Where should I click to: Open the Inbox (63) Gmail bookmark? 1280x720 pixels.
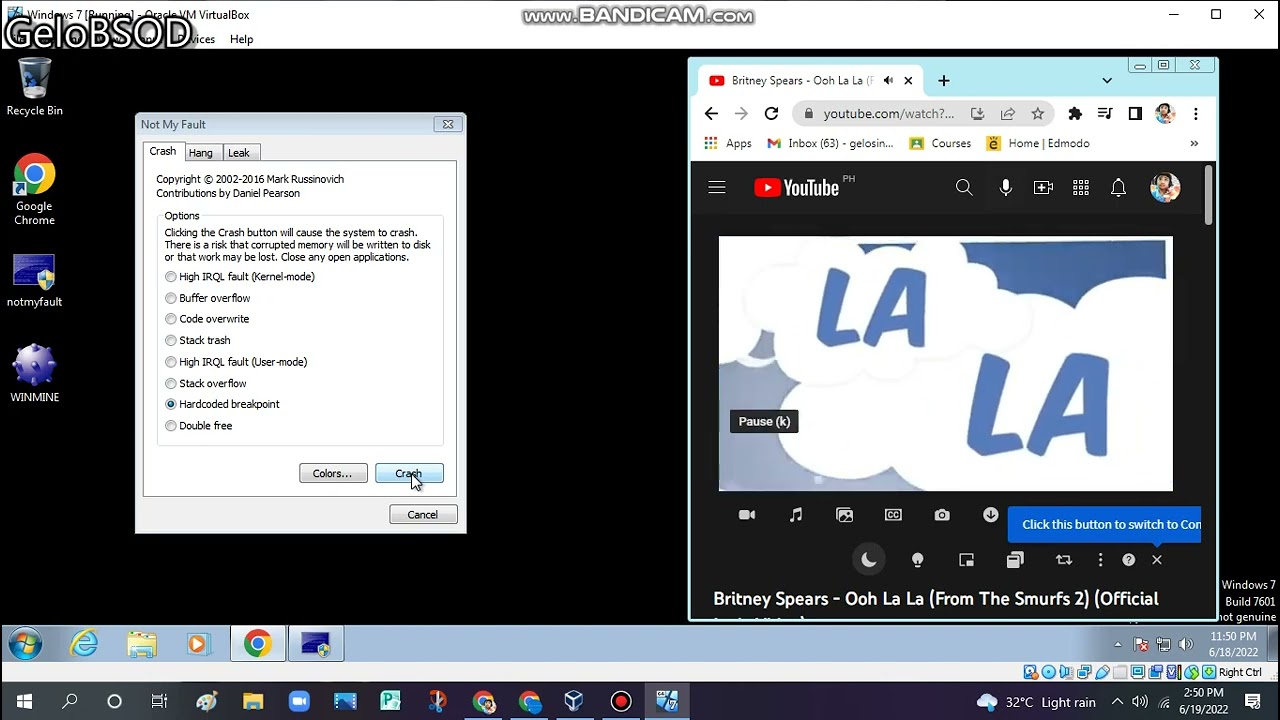coord(830,143)
